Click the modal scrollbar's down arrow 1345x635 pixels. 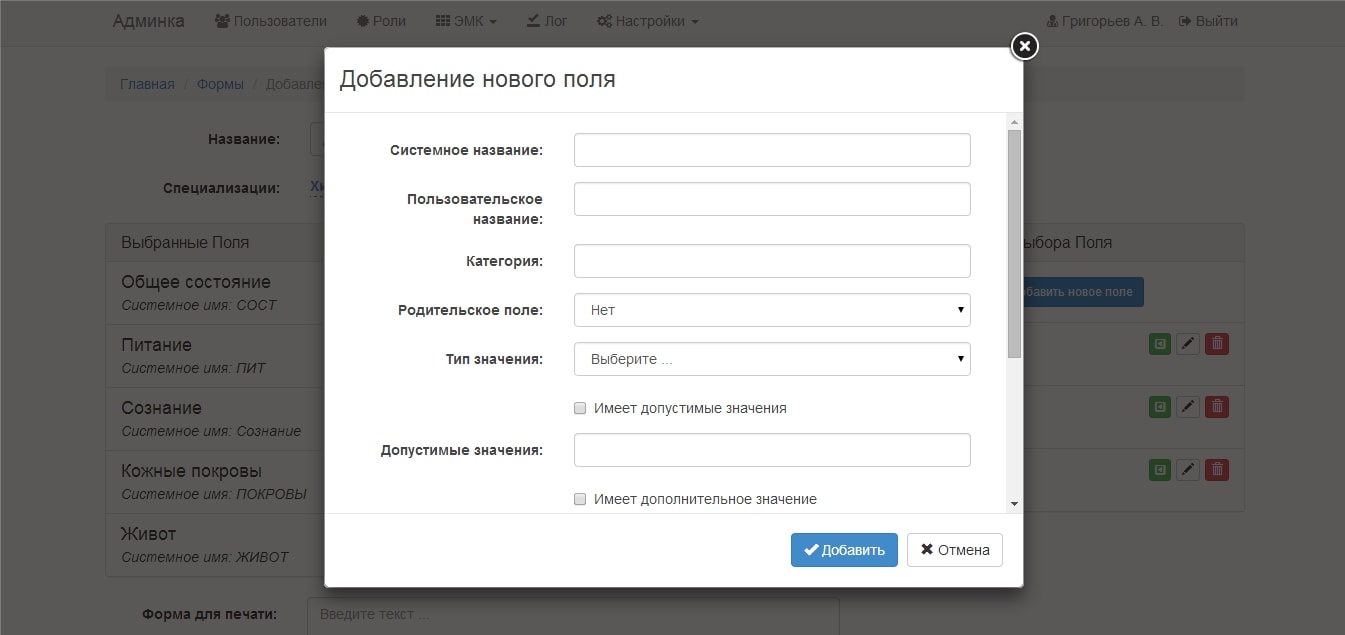pos(1014,504)
